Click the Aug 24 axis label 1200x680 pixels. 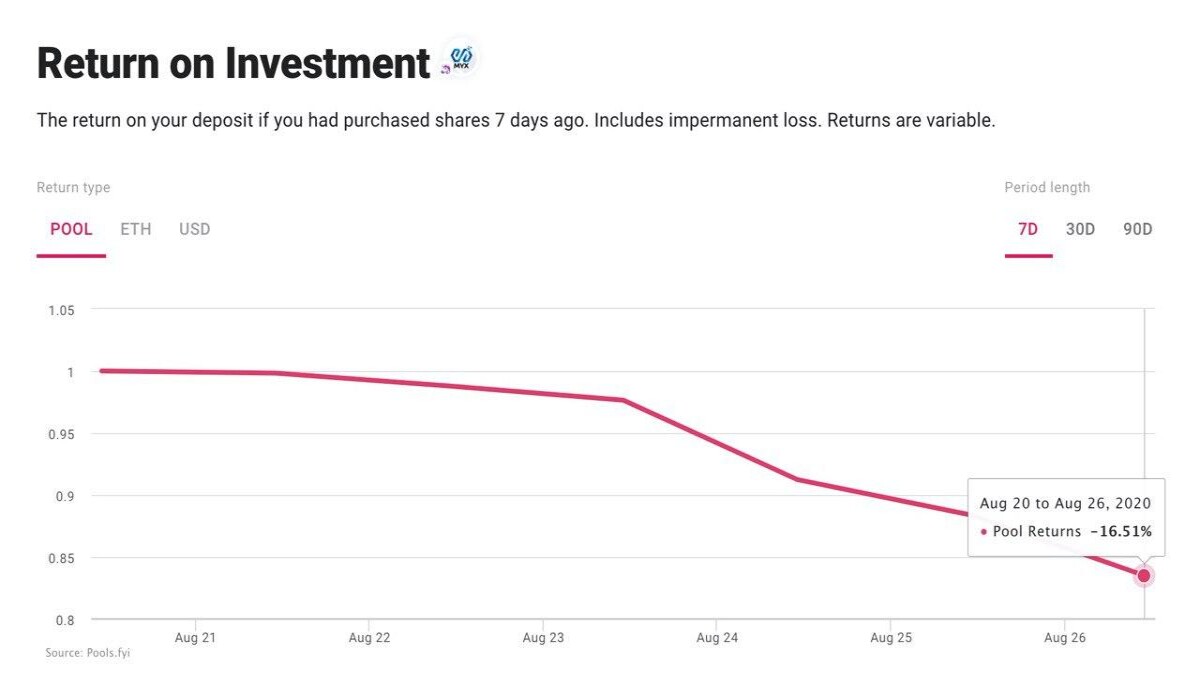(x=717, y=637)
